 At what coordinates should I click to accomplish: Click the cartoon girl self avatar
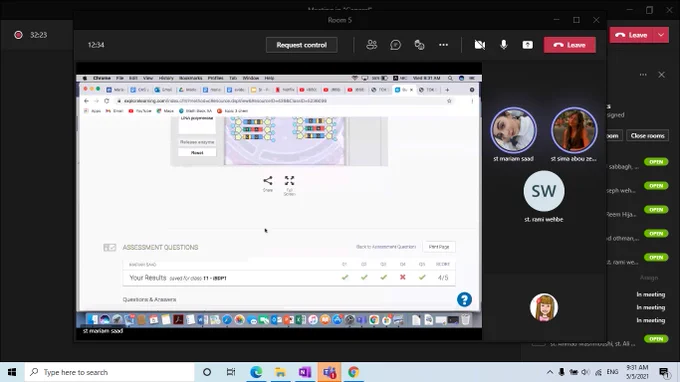point(543,307)
